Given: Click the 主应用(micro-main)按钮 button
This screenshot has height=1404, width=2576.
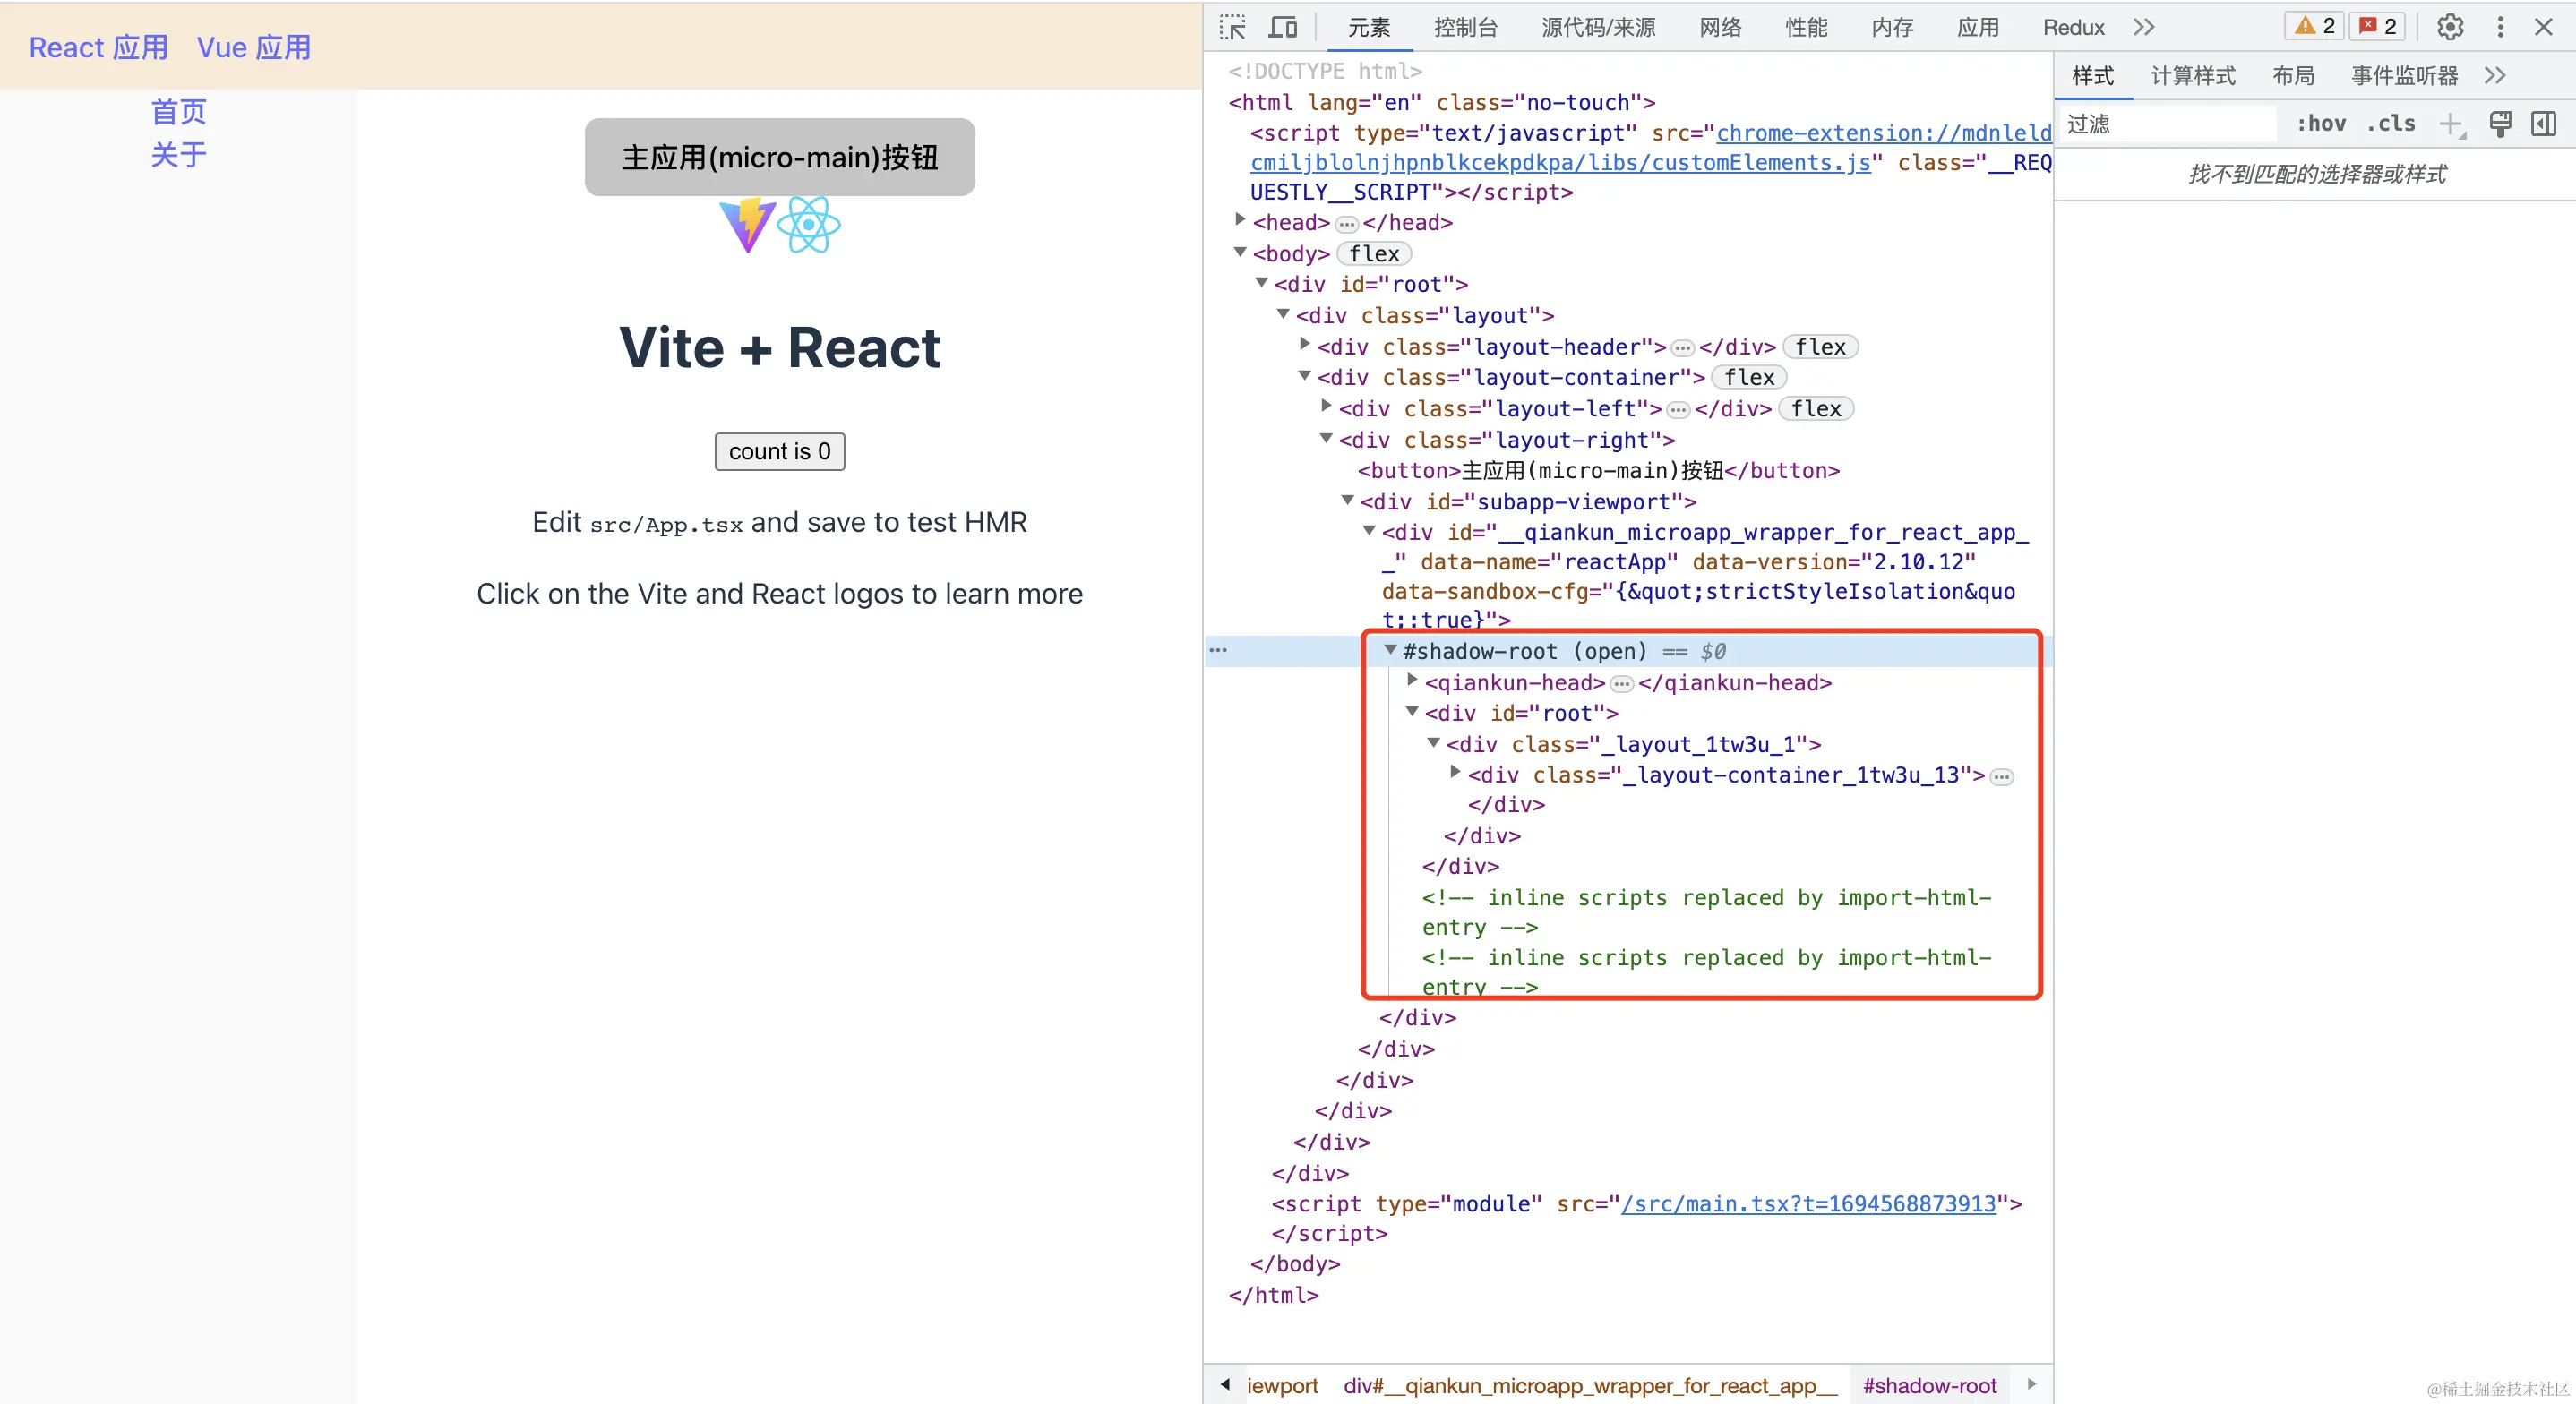Looking at the screenshot, I should 779,157.
